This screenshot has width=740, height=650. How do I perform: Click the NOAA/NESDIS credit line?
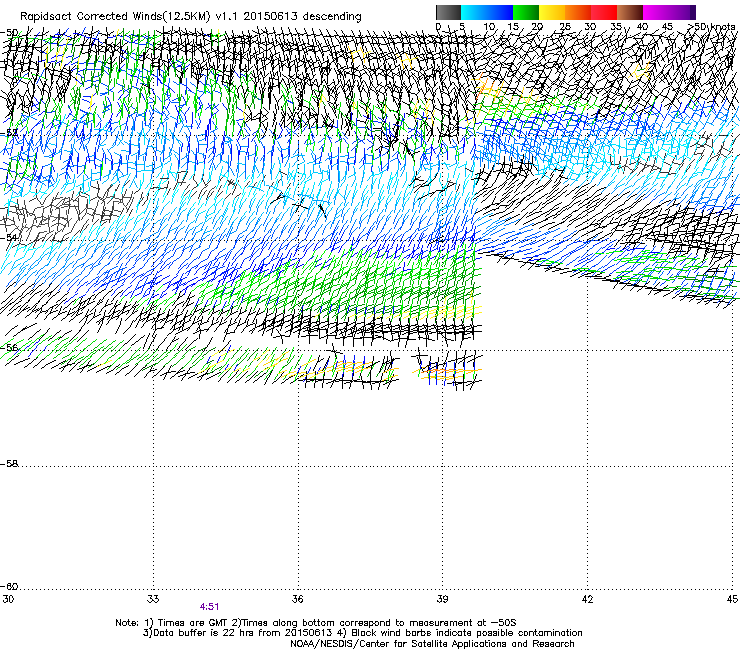432,644
